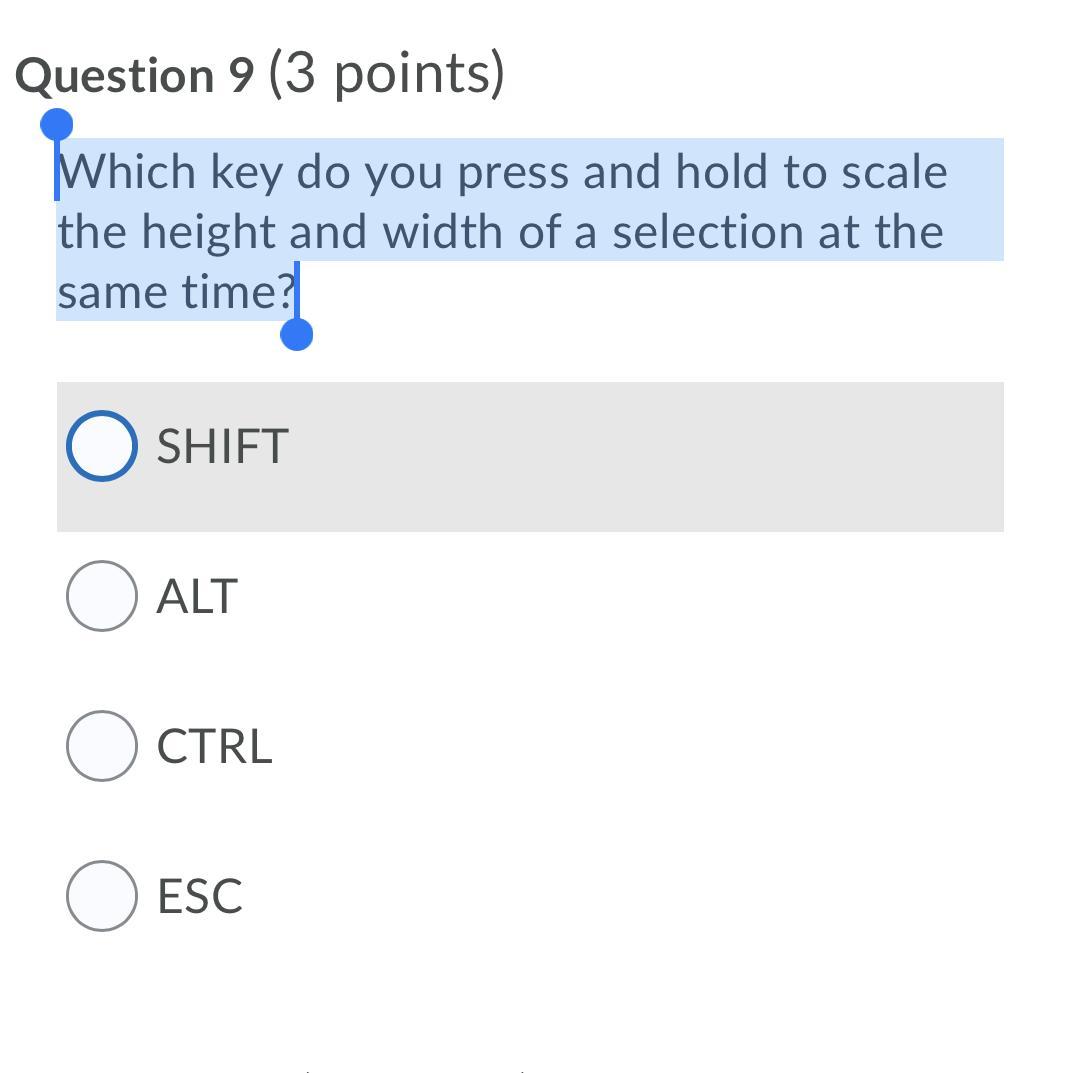This screenshot has width=1073, height=1073.
Task: Mark ESC as the answer
Action: point(102,895)
